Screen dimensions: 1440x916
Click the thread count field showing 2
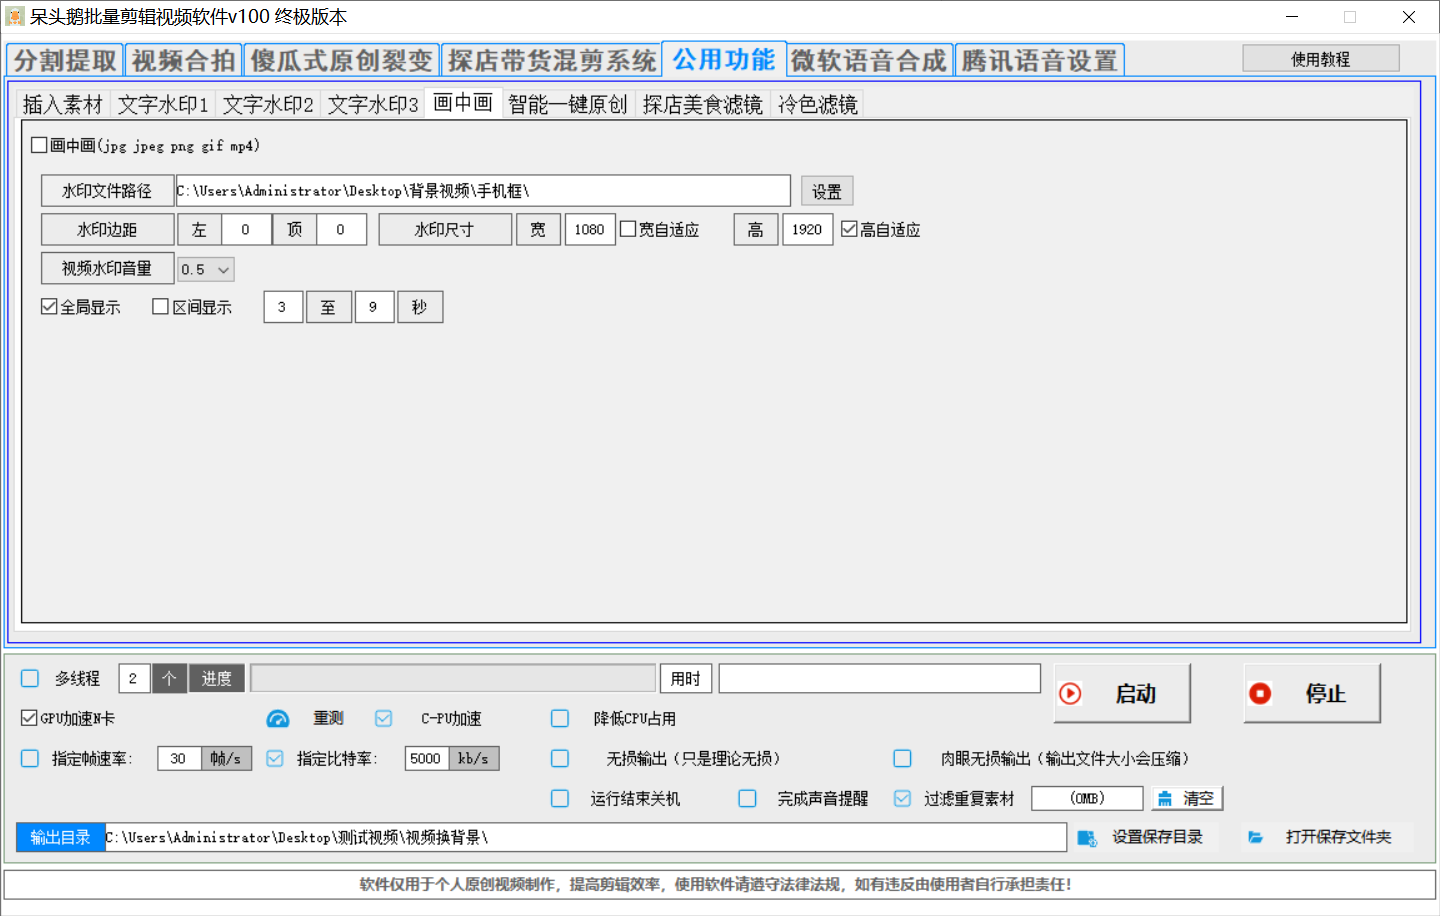pyautogui.click(x=134, y=678)
